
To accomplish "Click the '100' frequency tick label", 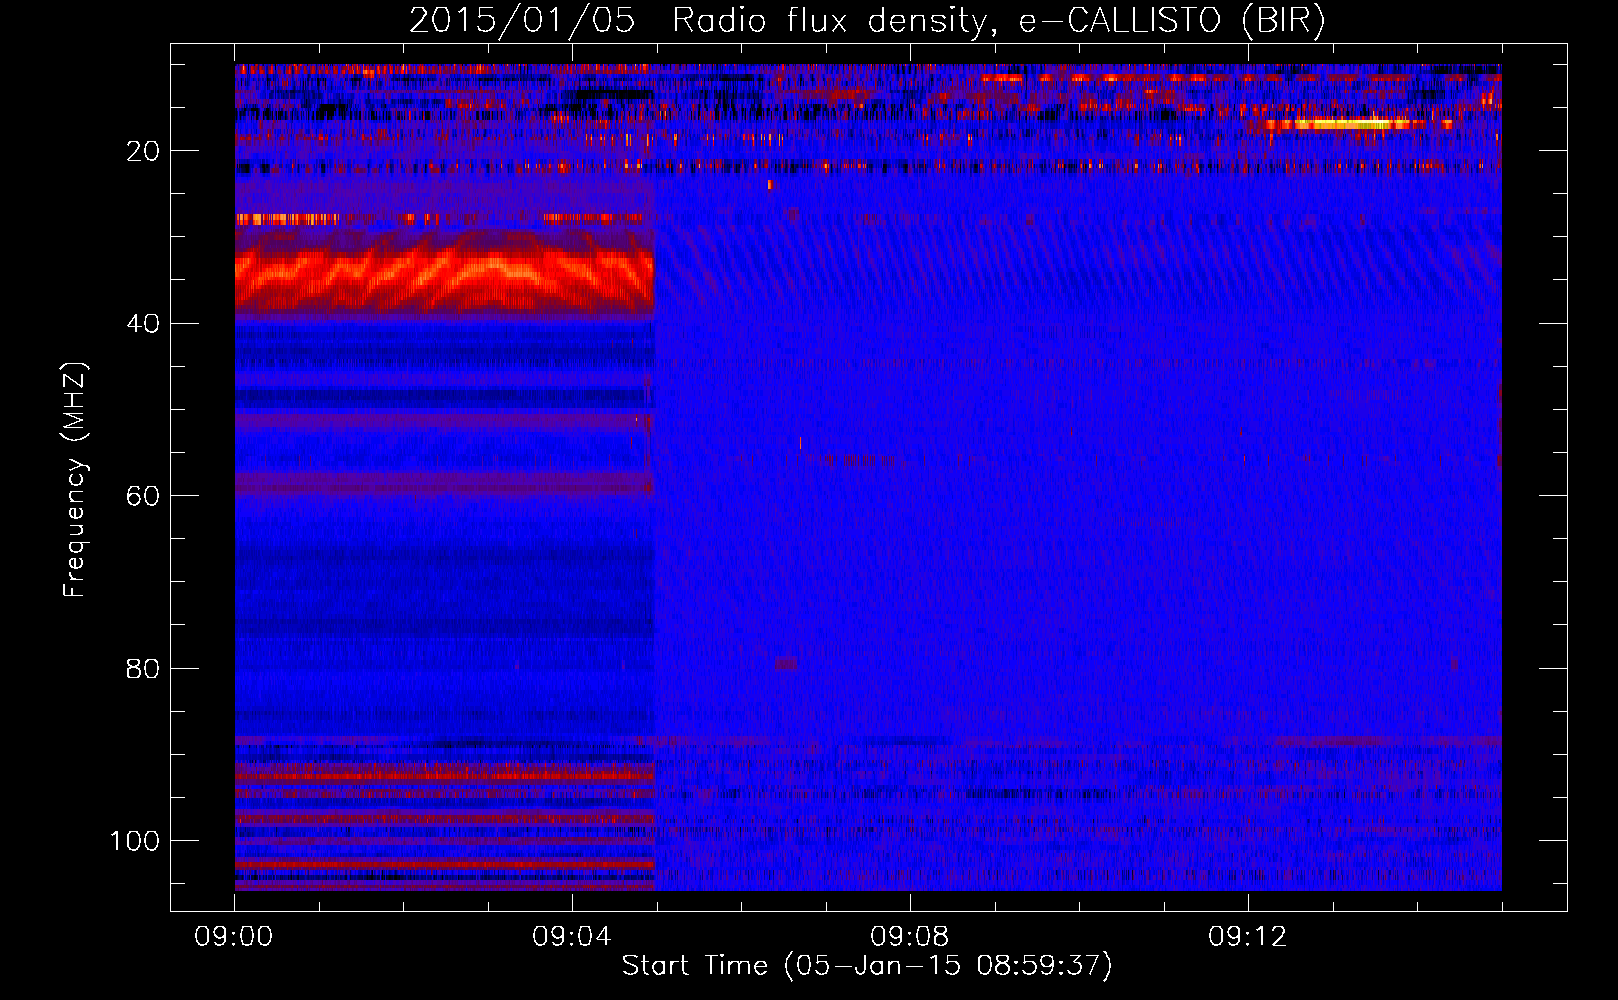I will (135, 841).
